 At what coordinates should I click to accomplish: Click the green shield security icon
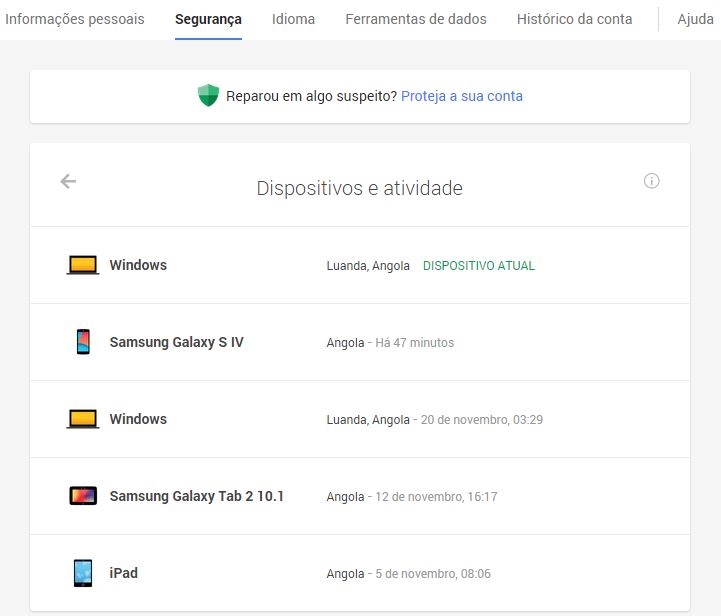click(208, 96)
